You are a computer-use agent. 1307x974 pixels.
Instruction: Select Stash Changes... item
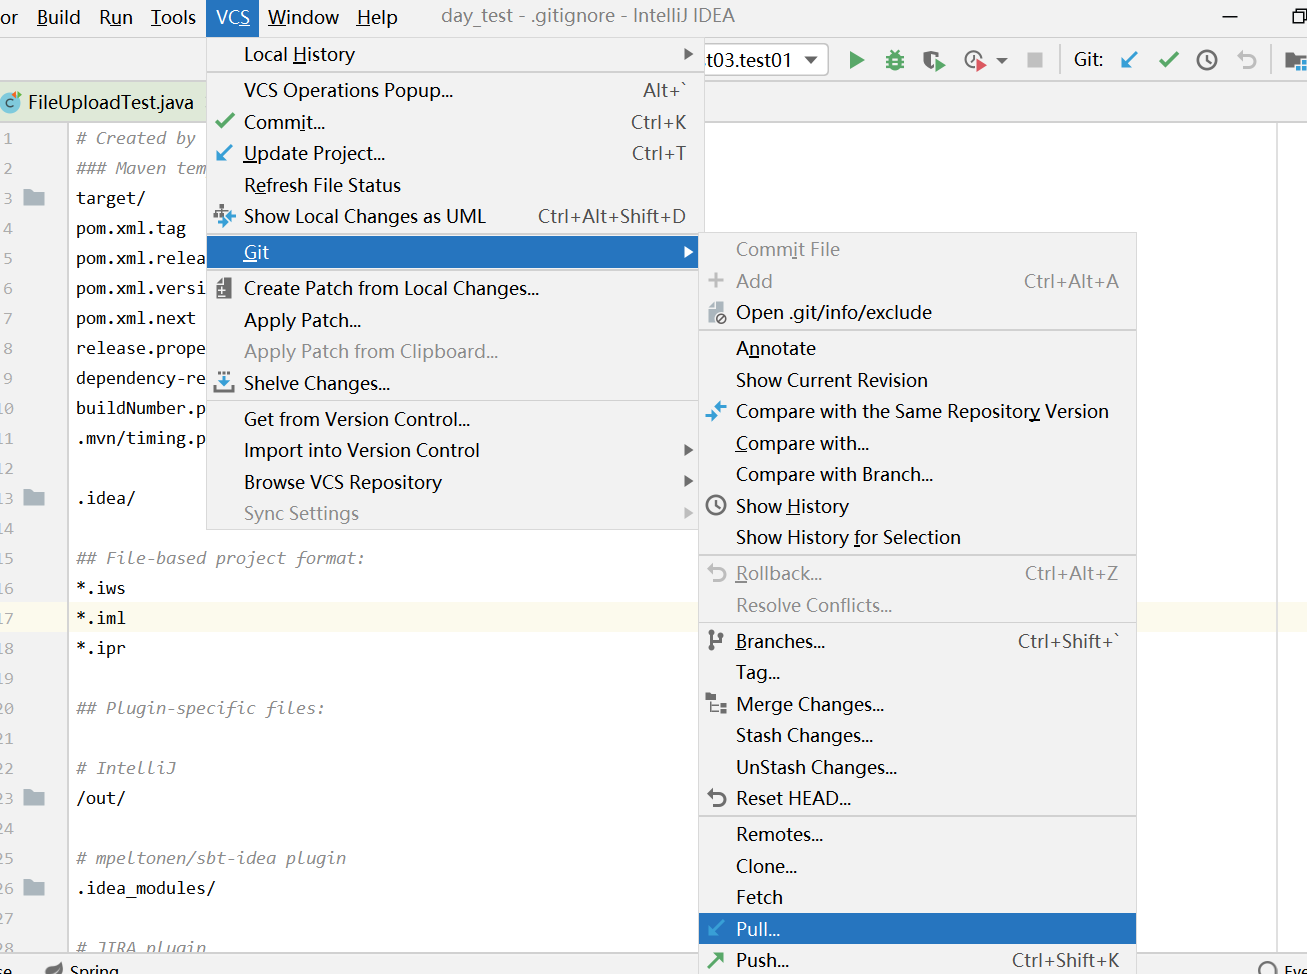(917, 735)
